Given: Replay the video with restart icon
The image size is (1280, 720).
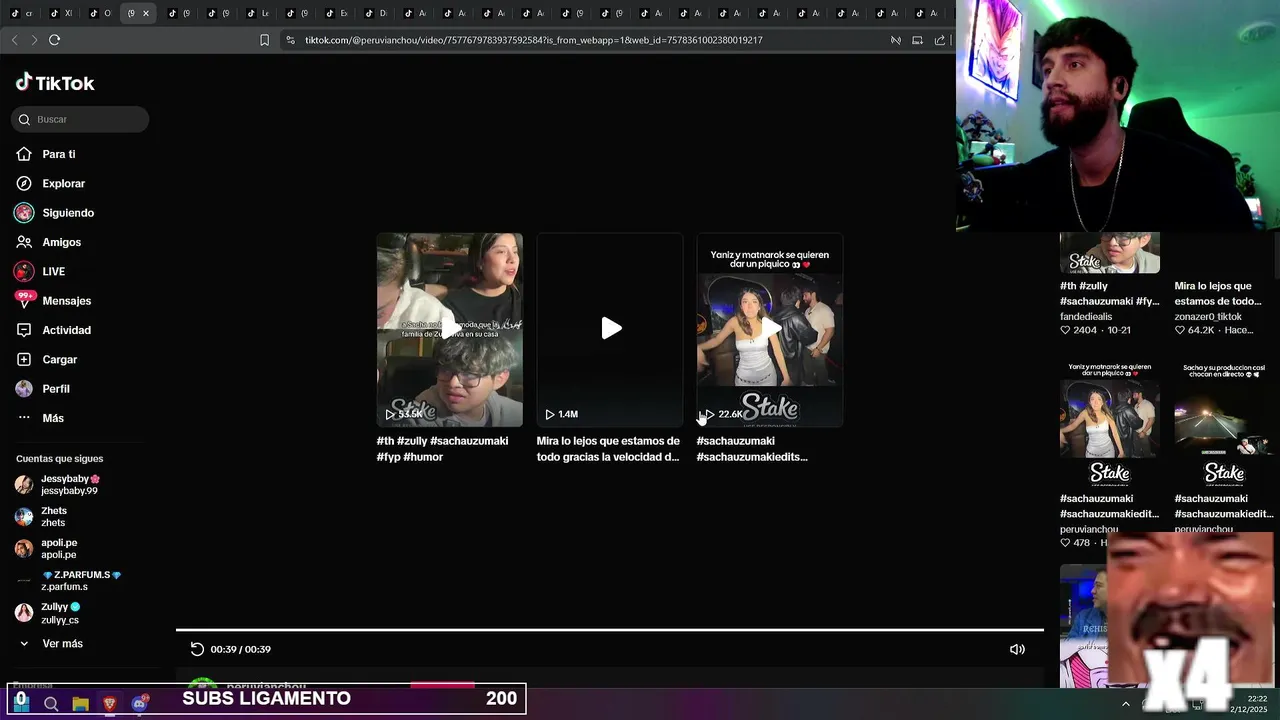Looking at the screenshot, I should (x=197, y=649).
